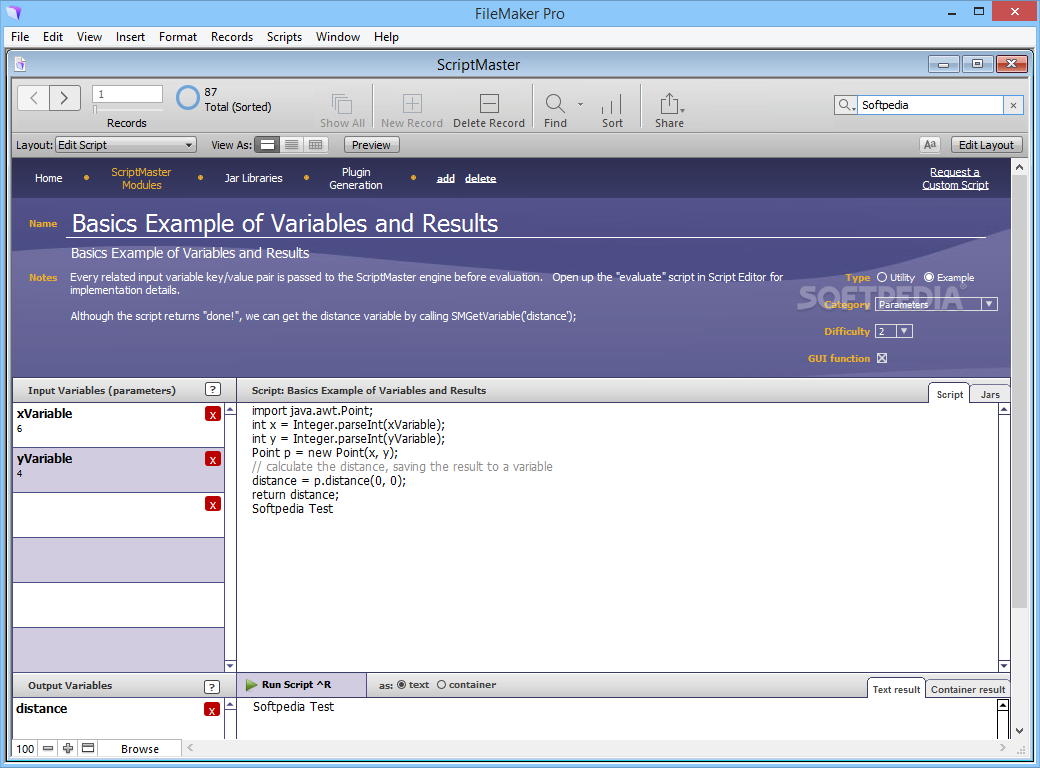The width and height of the screenshot is (1040, 768).
Task: Open Records menu
Action: (231, 36)
